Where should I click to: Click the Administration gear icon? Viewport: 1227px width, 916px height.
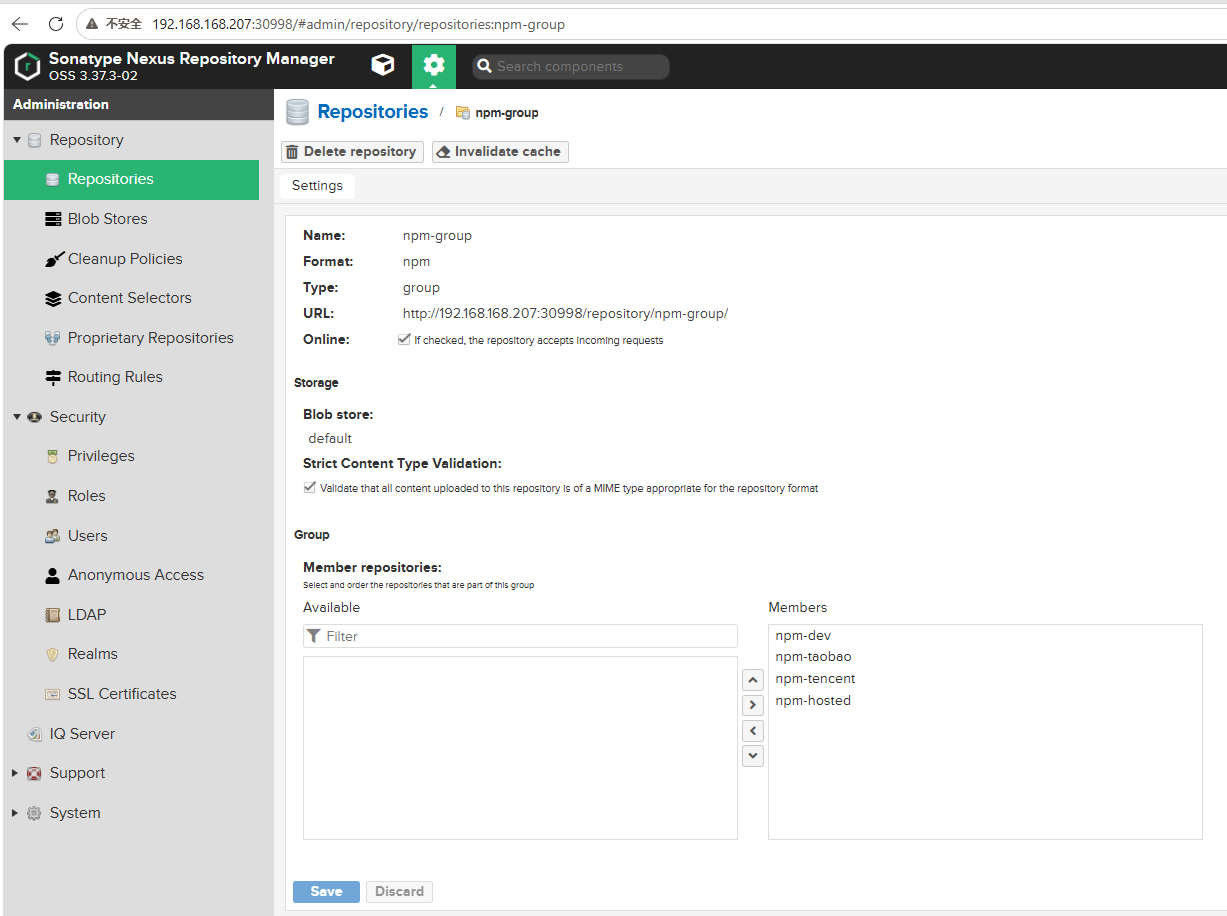[433, 66]
